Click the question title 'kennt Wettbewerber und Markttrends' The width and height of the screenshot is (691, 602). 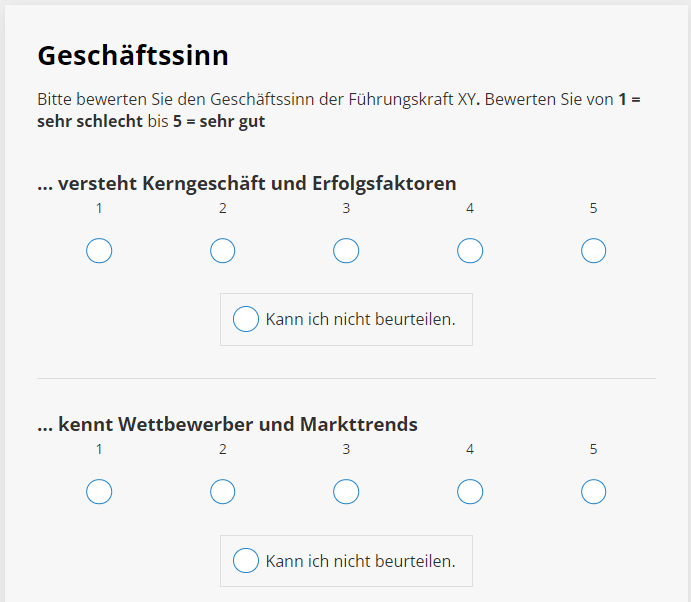click(227, 424)
